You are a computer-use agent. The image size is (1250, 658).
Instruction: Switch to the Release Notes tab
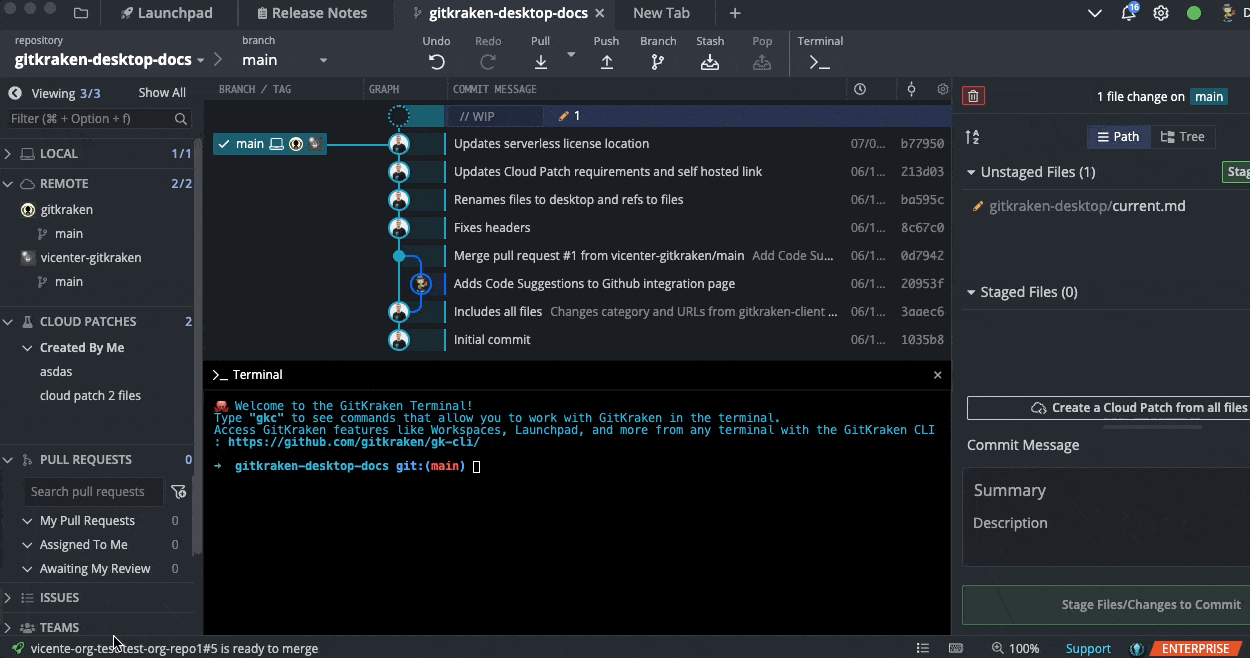click(312, 13)
